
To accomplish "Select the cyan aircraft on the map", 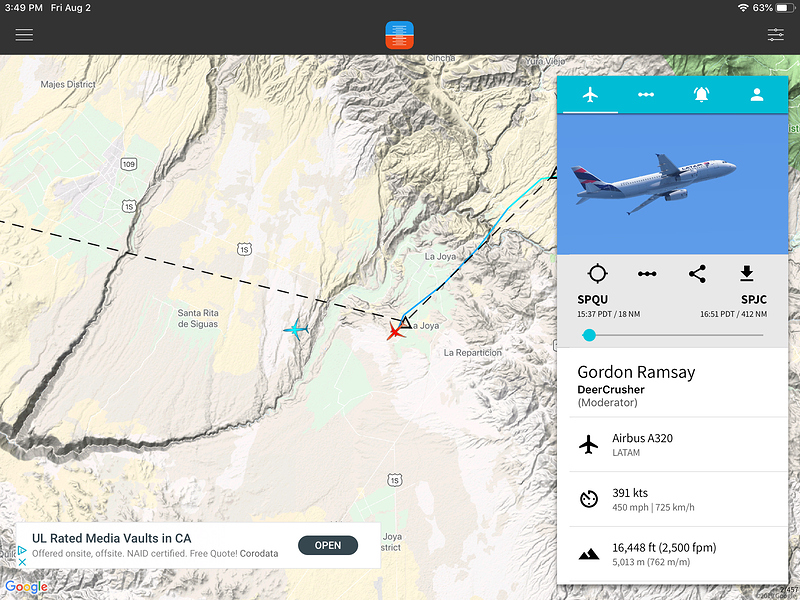I will tap(296, 329).
